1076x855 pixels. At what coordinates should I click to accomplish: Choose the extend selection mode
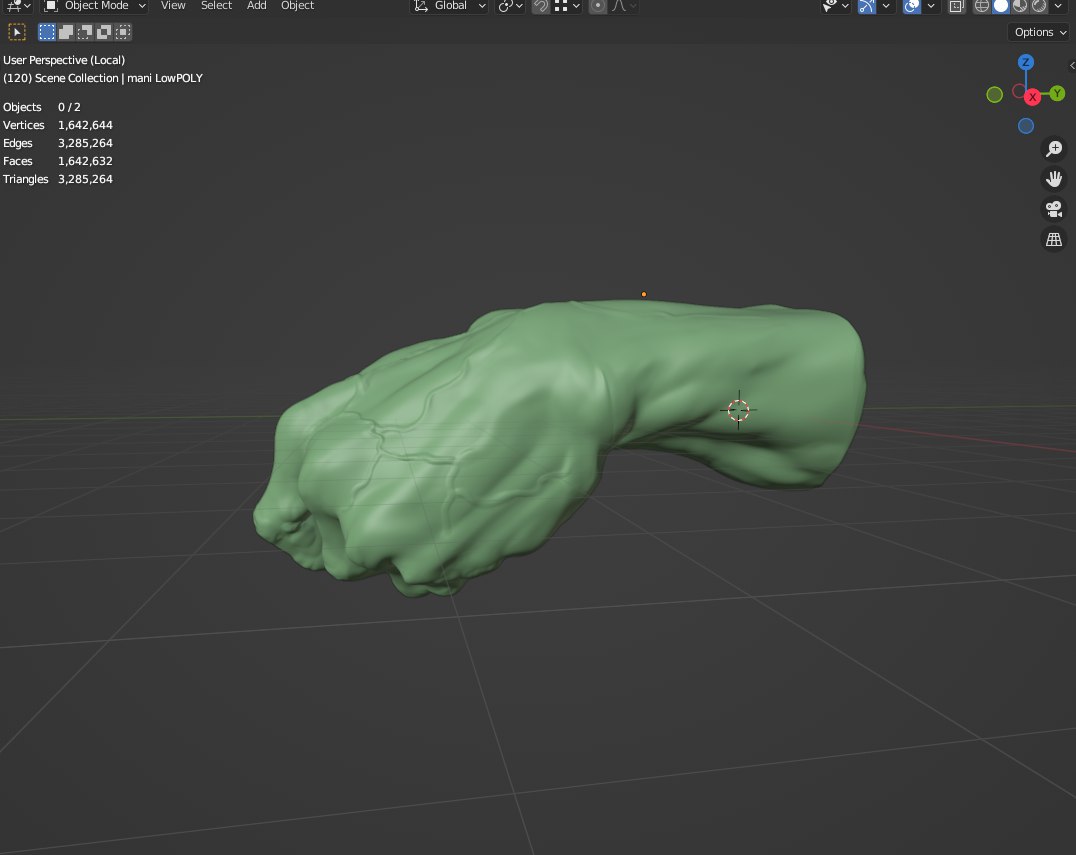(x=66, y=32)
